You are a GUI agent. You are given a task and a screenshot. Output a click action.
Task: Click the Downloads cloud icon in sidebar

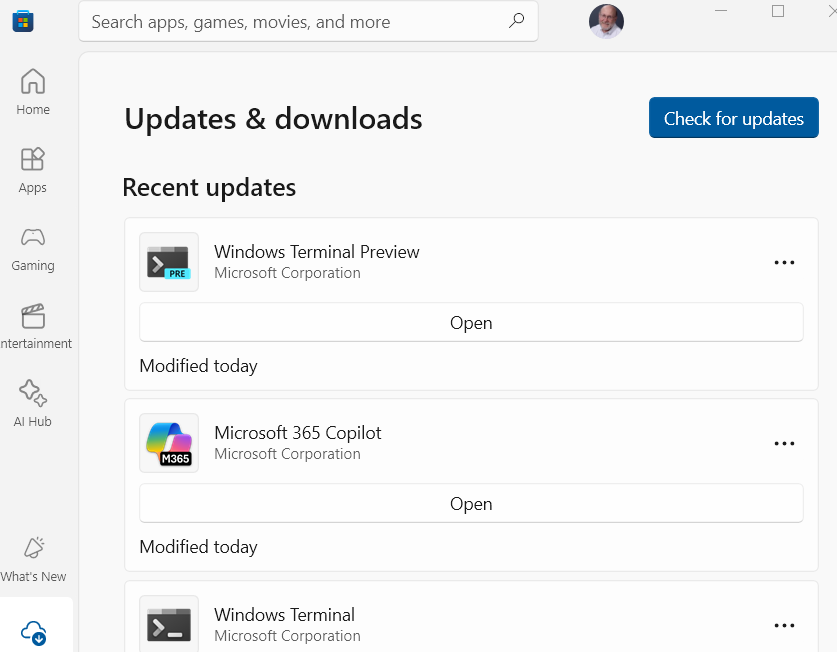[34, 633]
